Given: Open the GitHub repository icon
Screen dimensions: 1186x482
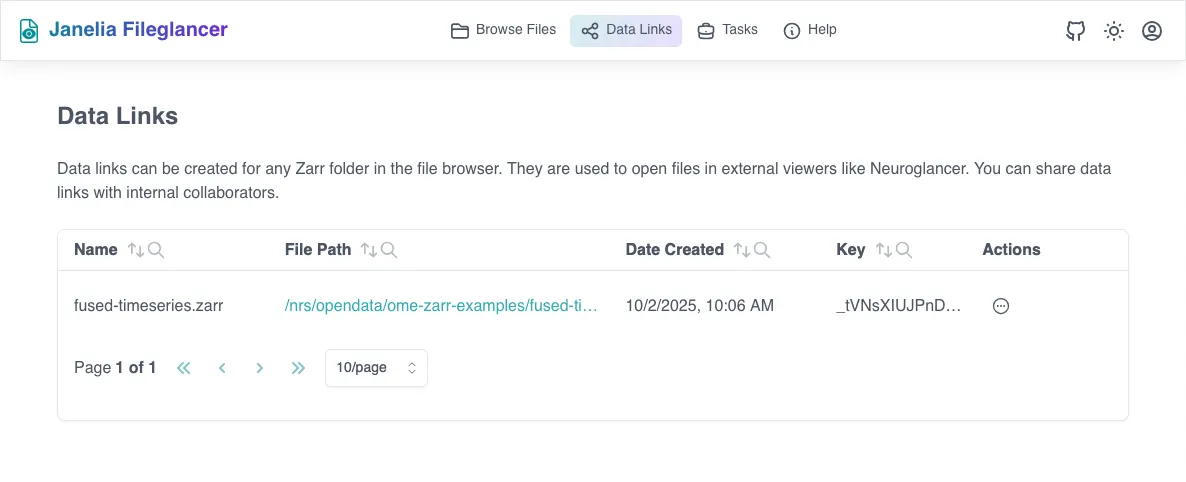Looking at the screenshot, I should point(1076,31).
